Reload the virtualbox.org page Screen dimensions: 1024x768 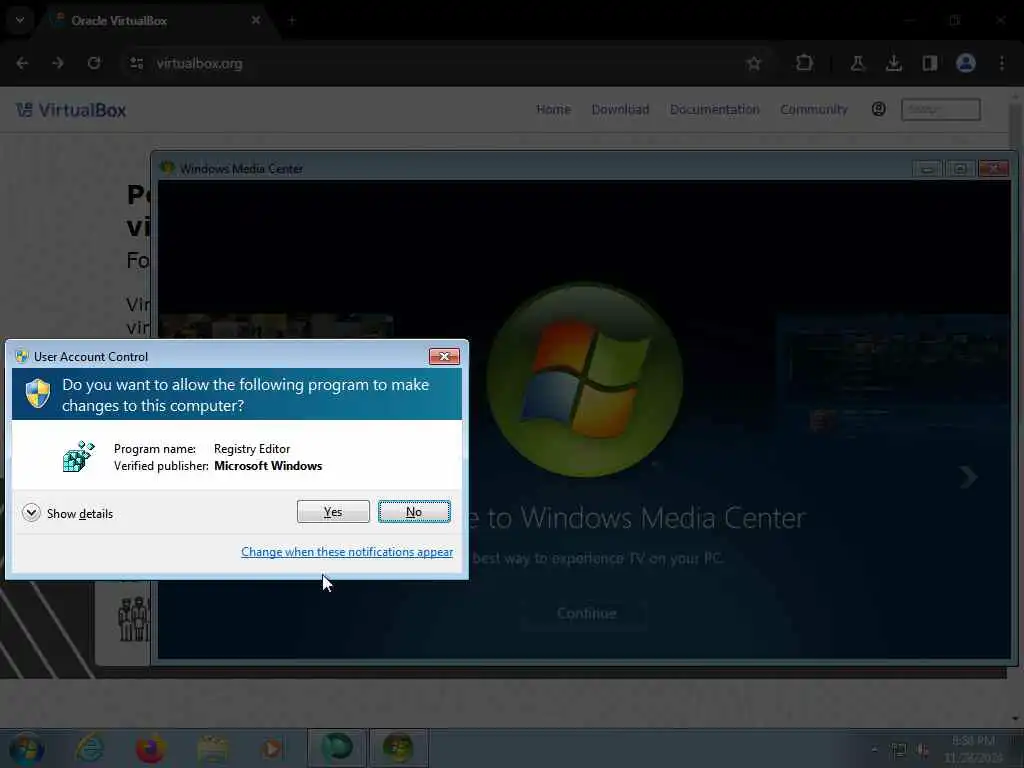pyautogui.click(x=94, y=63)
